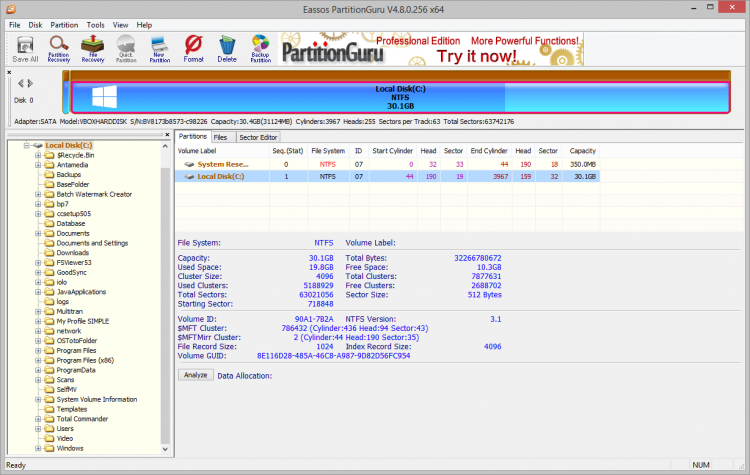Click the Database folder icon
Viewport: 750px width, 475px height.
click(49, 223)
